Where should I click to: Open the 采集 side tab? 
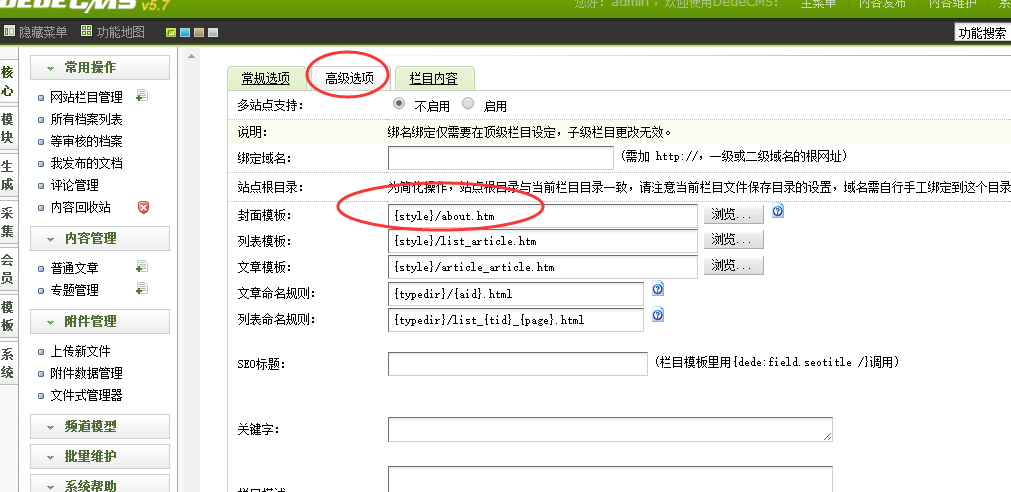pyautogui.click(x=7, y=222)
